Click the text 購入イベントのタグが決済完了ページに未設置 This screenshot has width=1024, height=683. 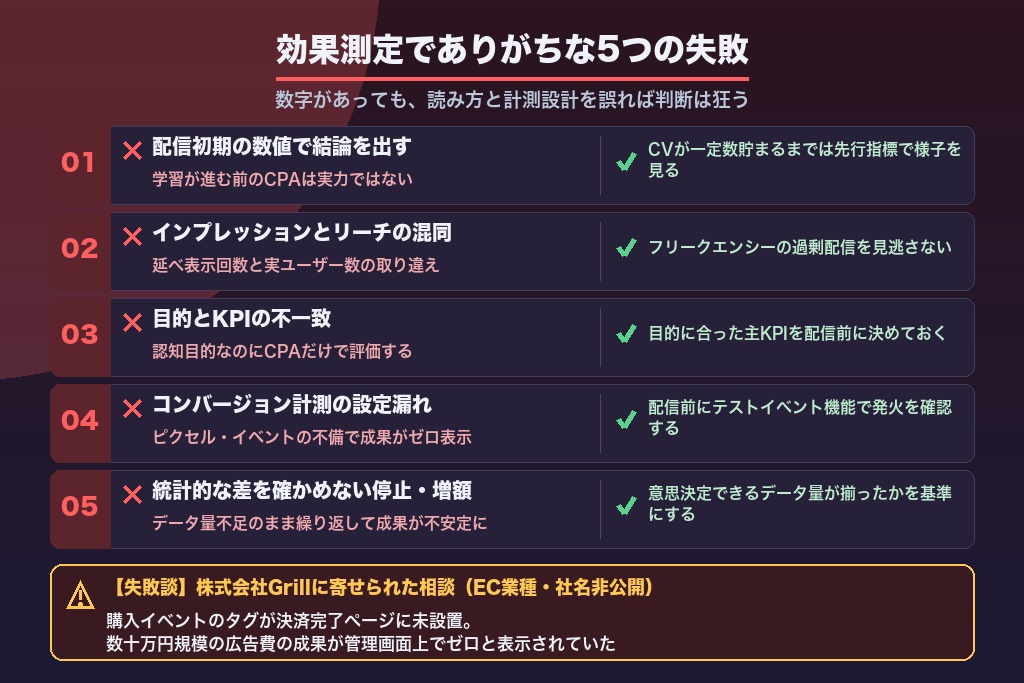click(289, 620)
